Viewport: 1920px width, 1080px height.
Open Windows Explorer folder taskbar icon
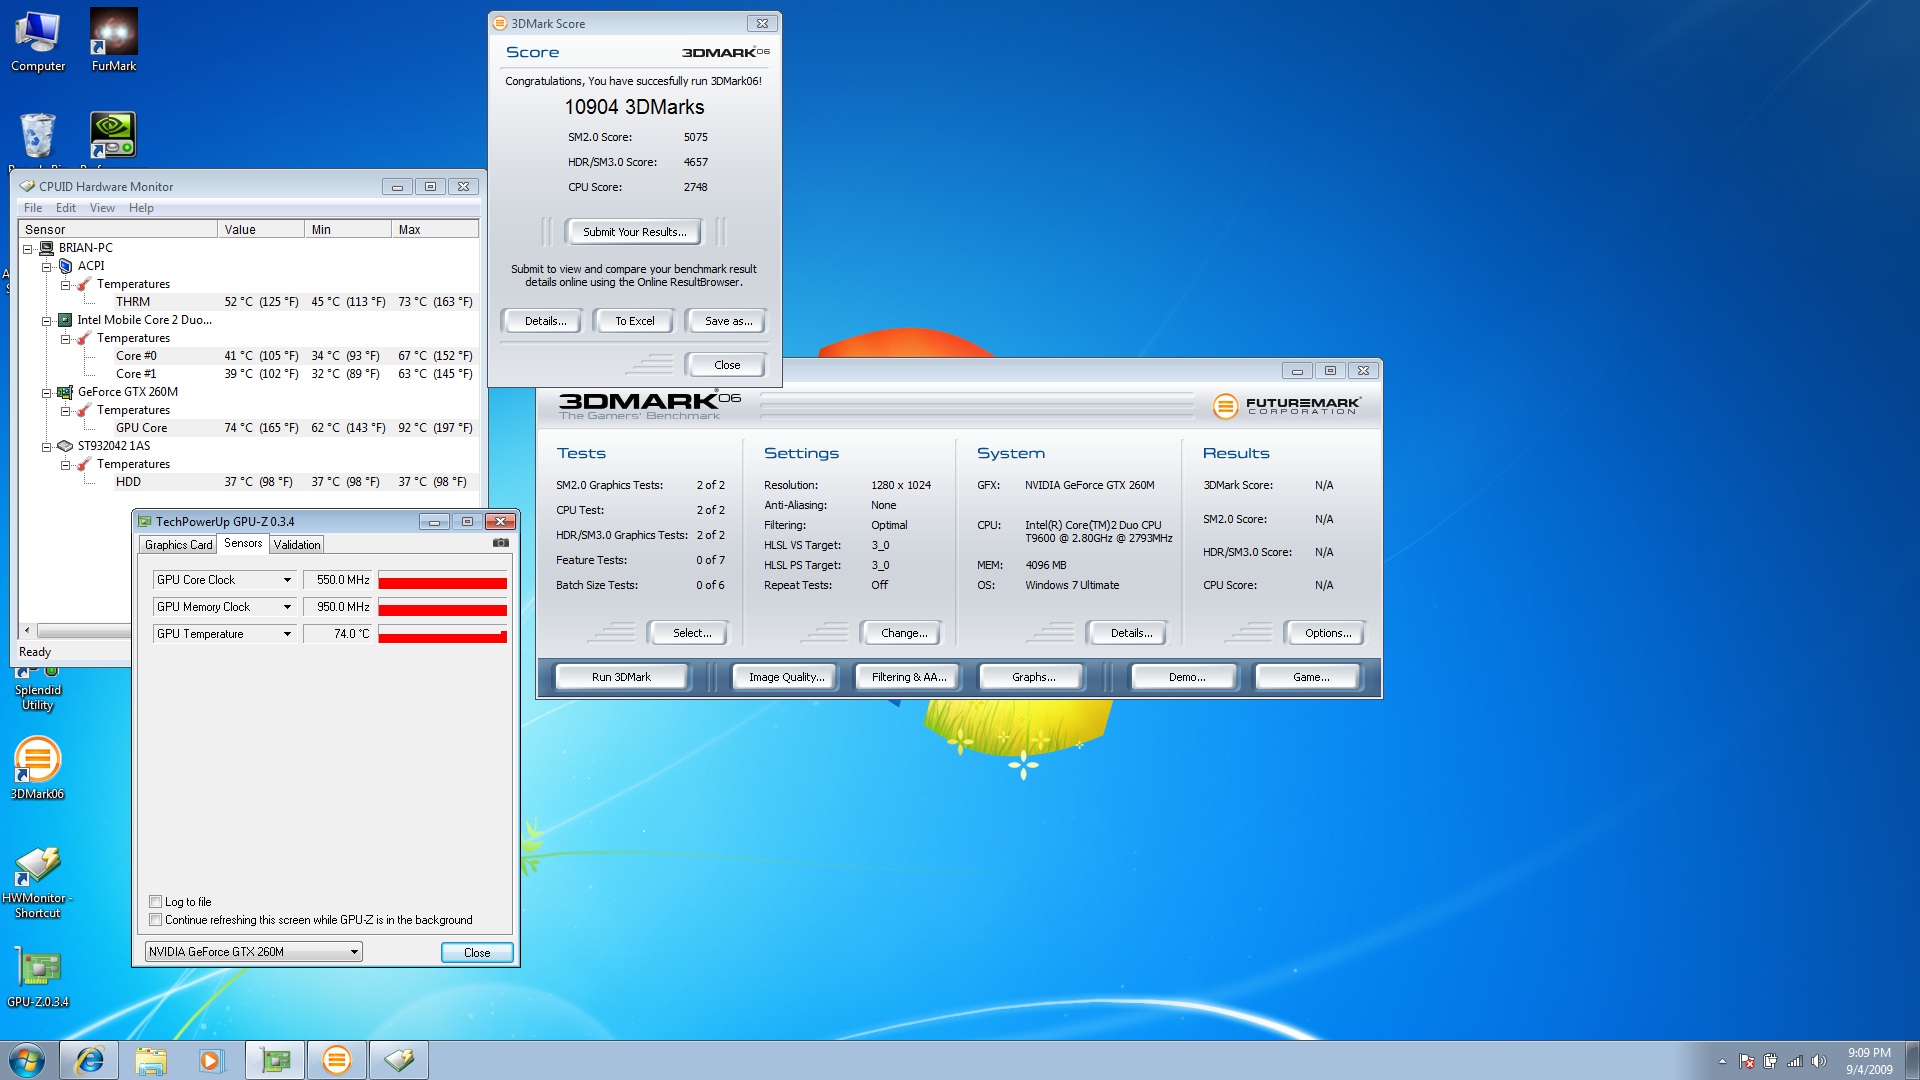point(150,1060)
